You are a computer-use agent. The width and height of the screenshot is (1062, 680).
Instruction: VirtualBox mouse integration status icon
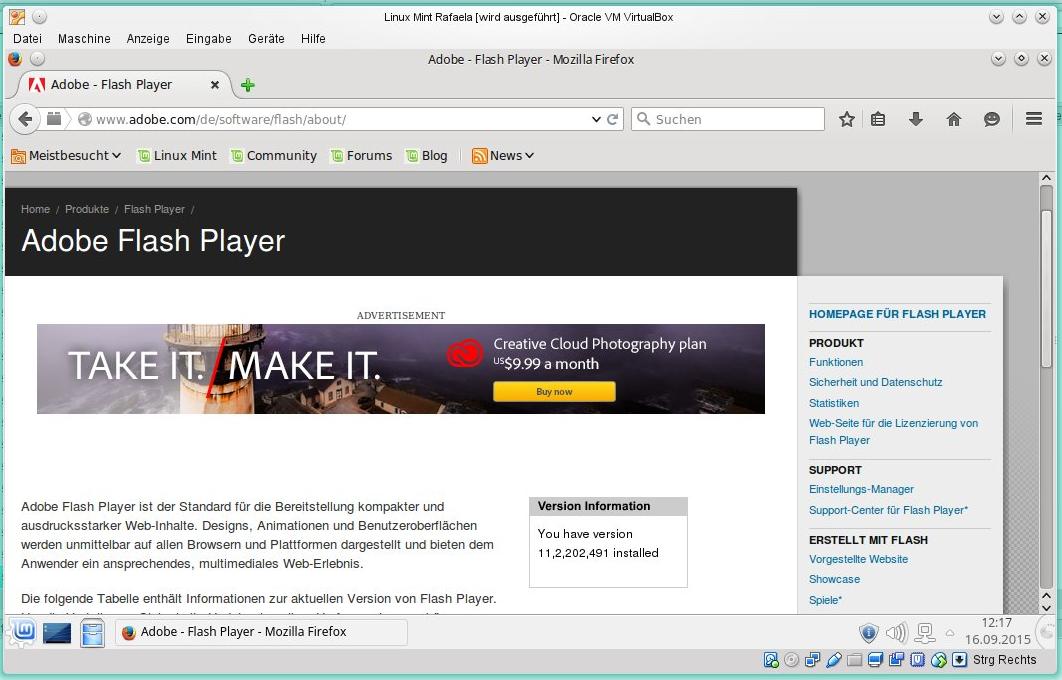click(939, 660)
